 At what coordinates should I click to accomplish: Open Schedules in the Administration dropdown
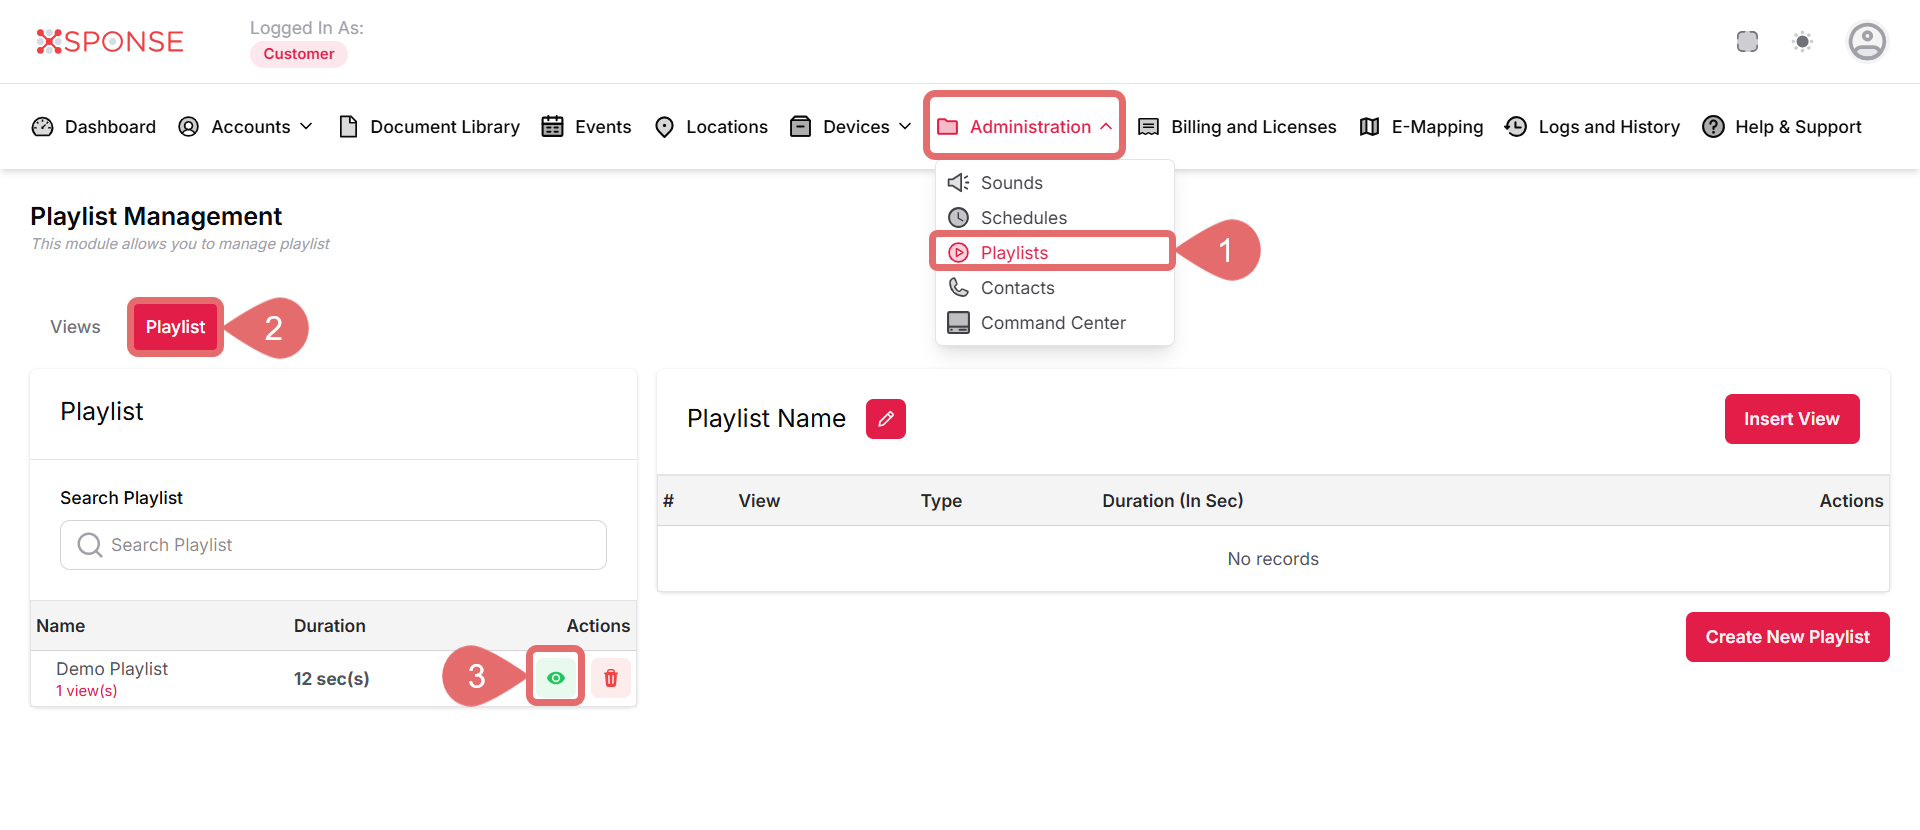tap(1023, 218)
